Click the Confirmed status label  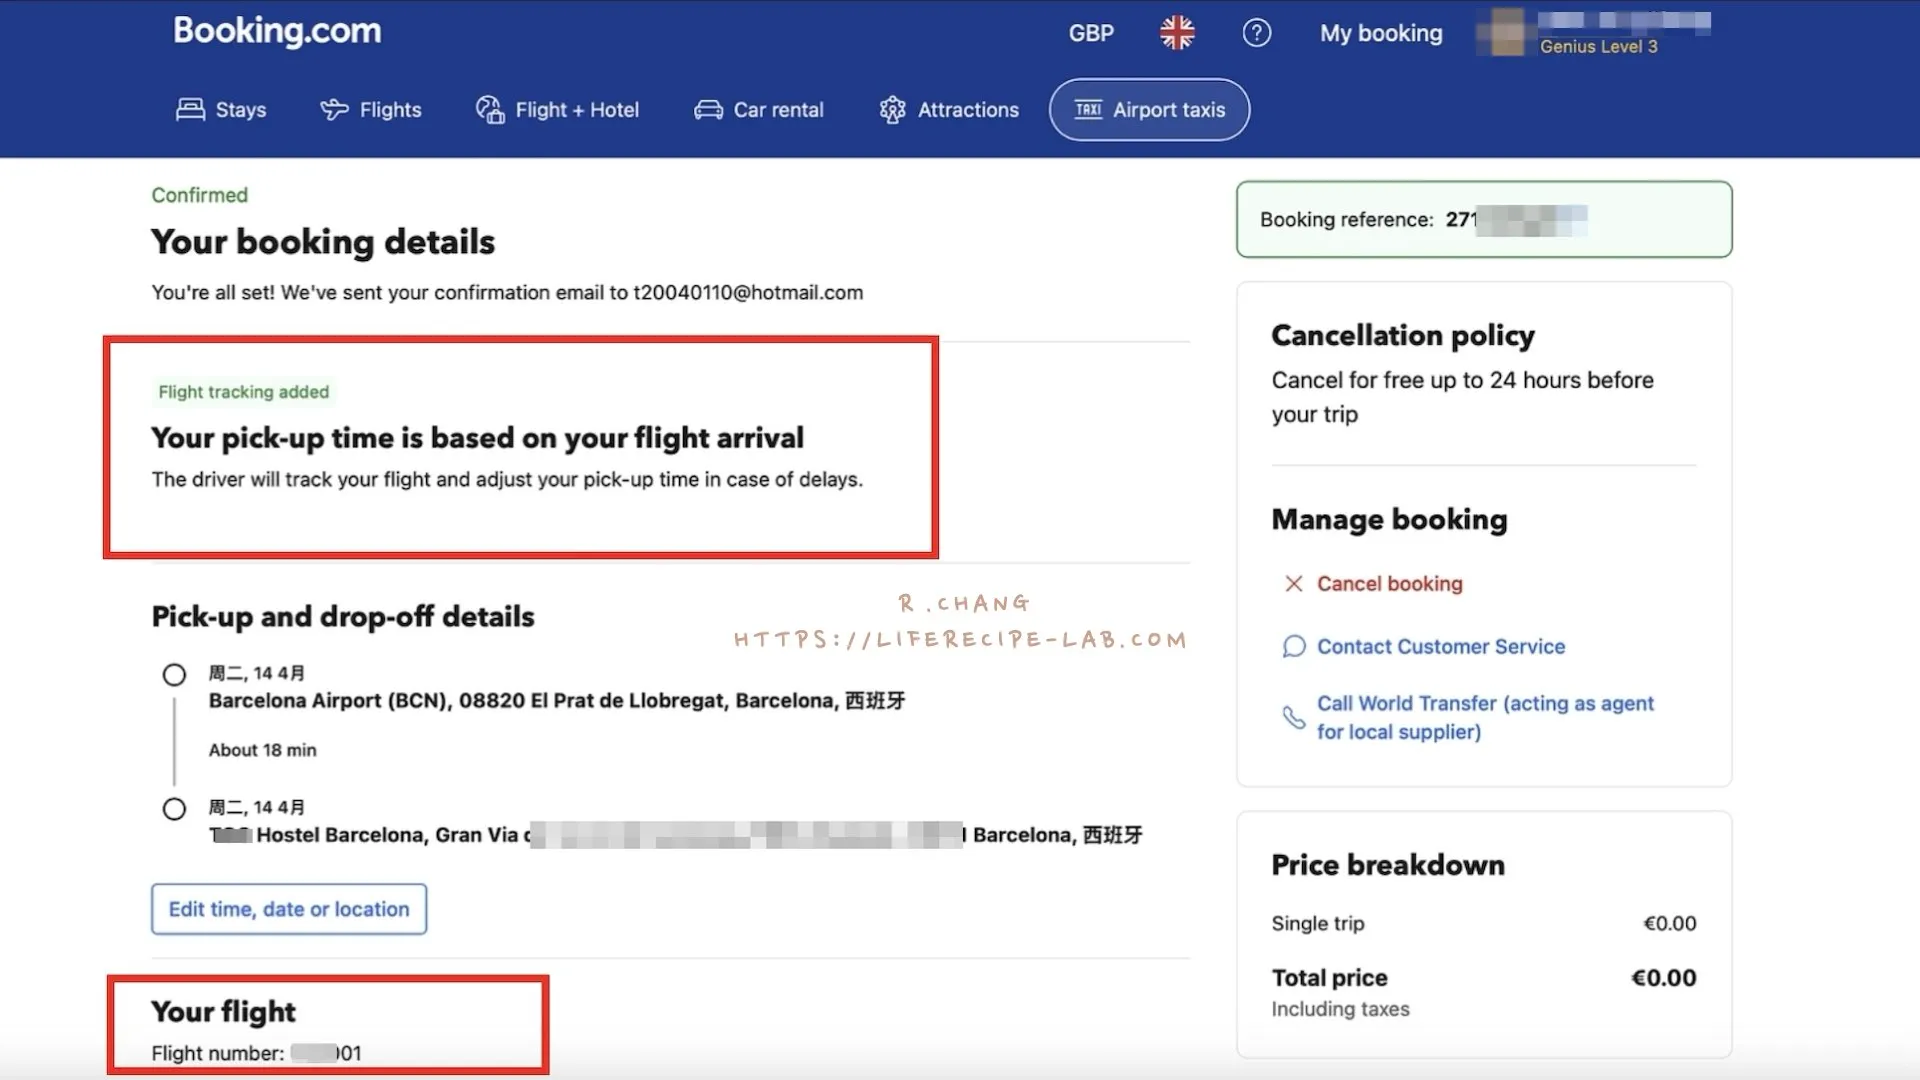199,195
